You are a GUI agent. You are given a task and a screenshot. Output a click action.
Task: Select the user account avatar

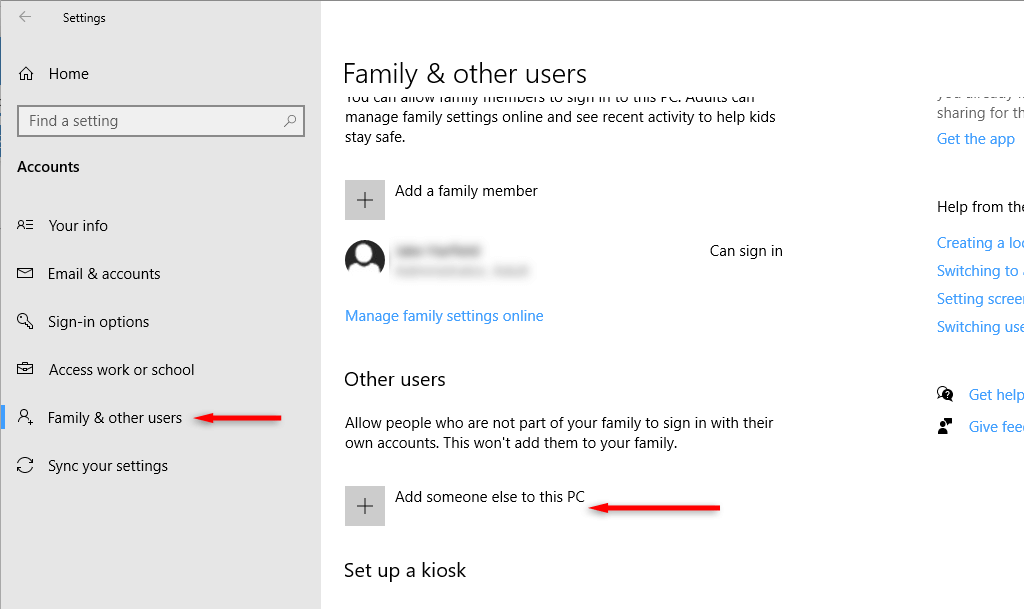point(365,260)
